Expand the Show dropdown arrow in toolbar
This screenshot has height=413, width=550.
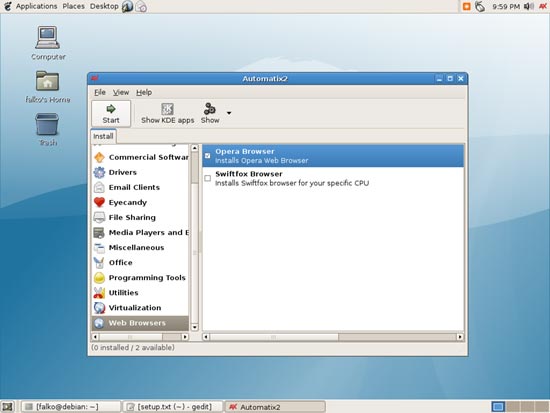point(229,113)
